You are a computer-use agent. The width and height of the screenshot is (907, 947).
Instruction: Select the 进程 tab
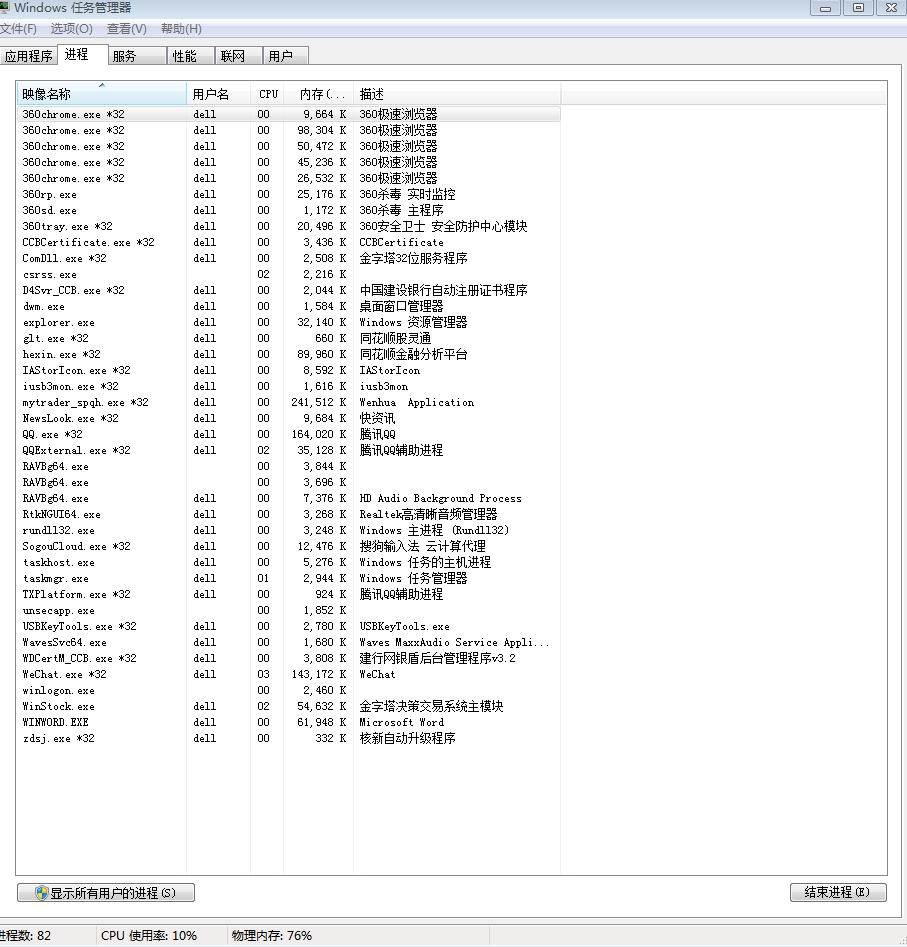[83, 54]
